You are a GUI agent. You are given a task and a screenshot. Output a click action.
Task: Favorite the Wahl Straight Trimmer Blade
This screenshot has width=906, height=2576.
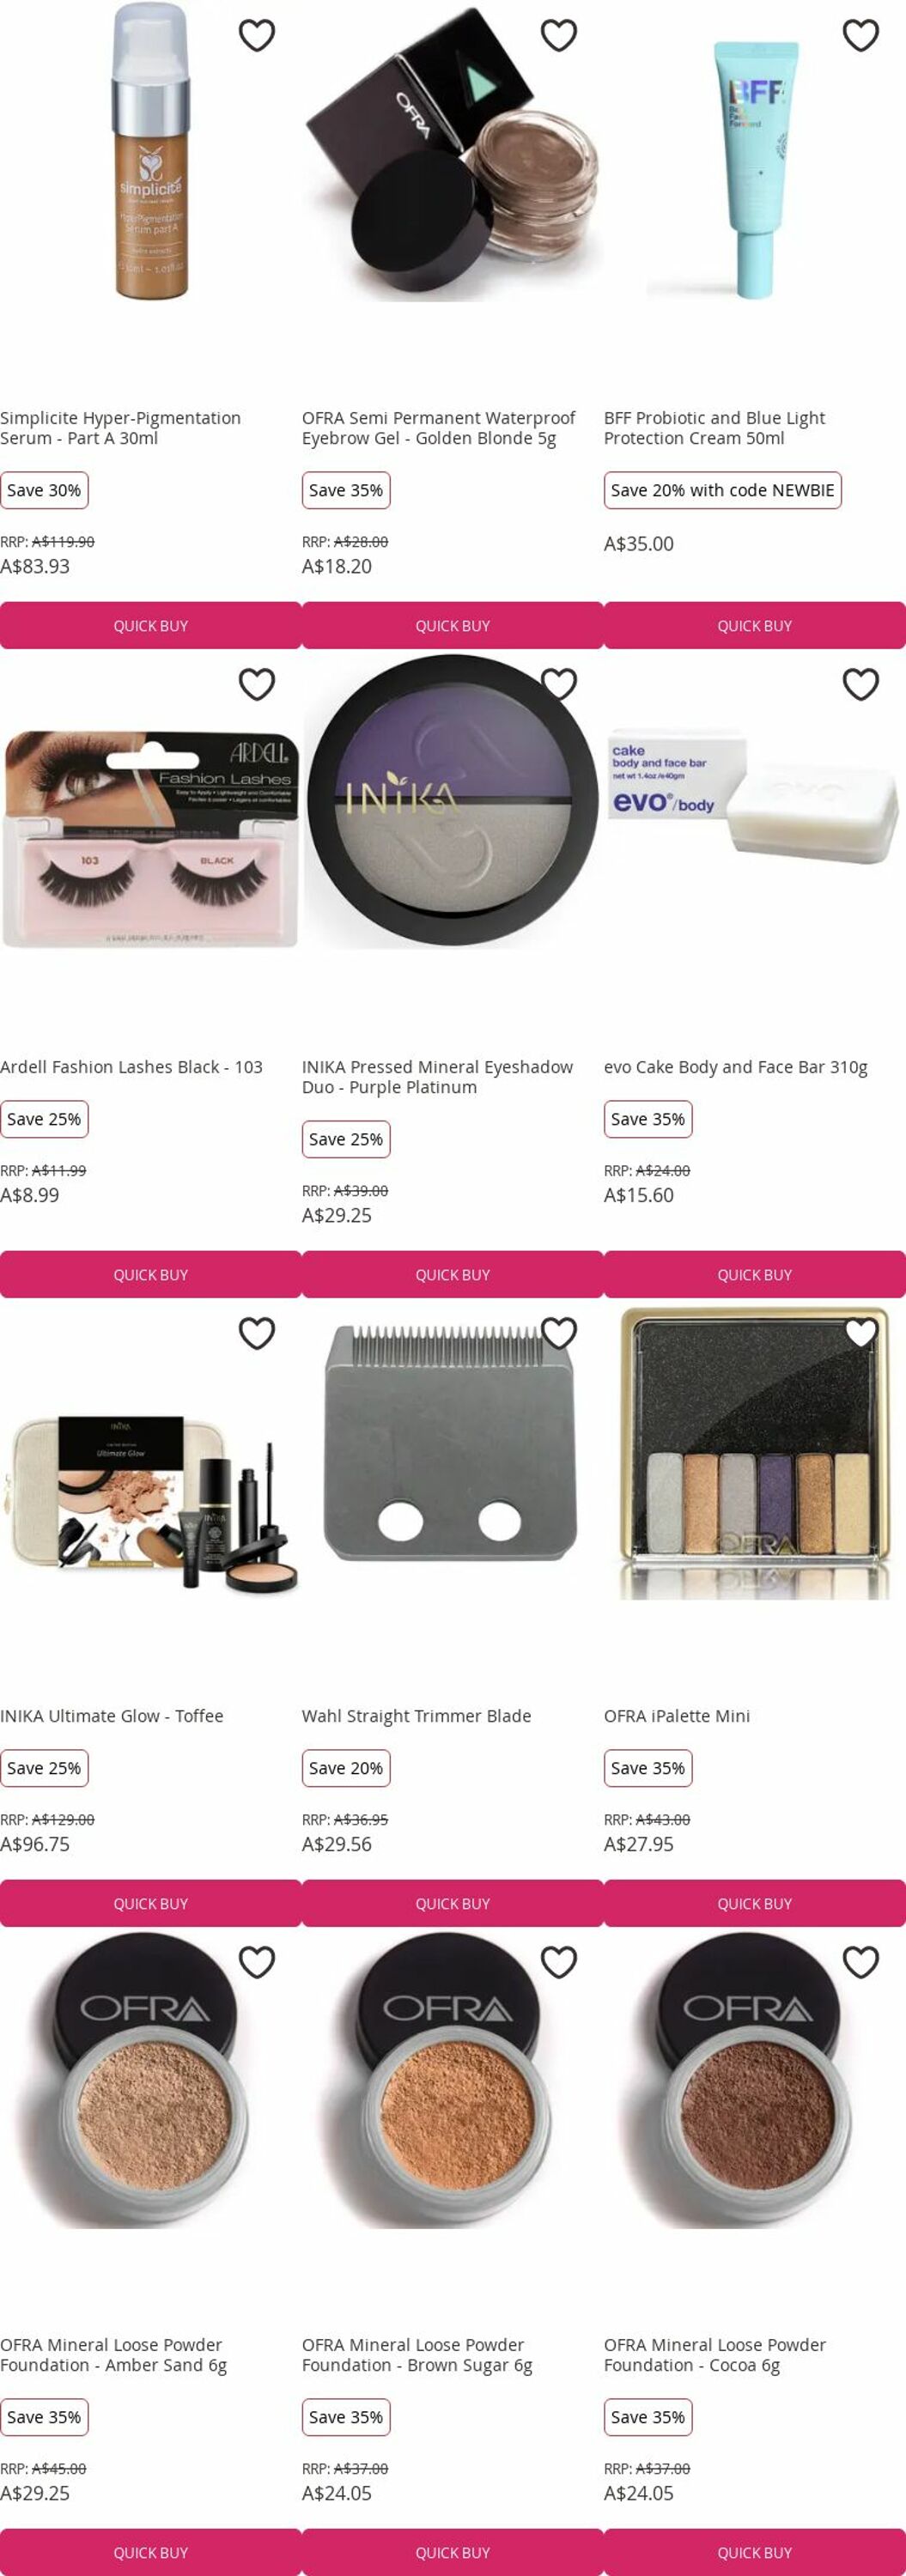tap(559, 1333)
